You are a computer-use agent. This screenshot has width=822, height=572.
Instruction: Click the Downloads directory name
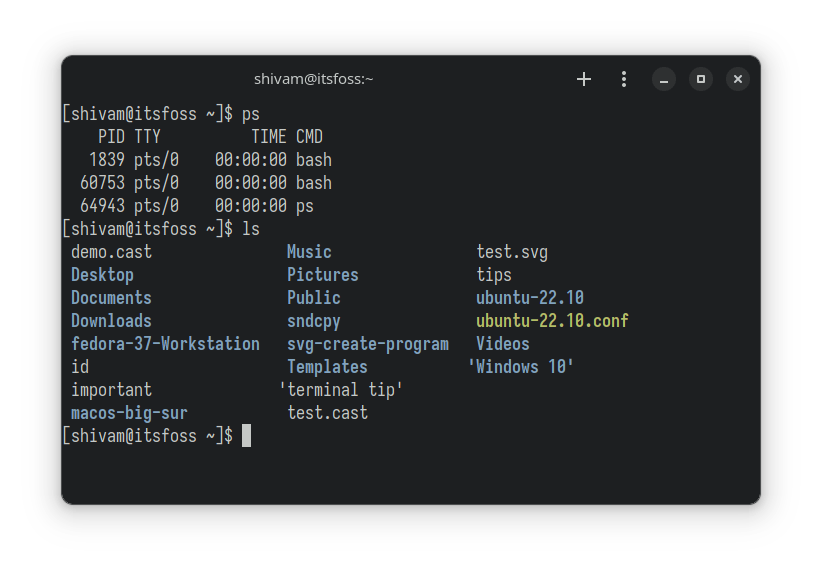111,321
